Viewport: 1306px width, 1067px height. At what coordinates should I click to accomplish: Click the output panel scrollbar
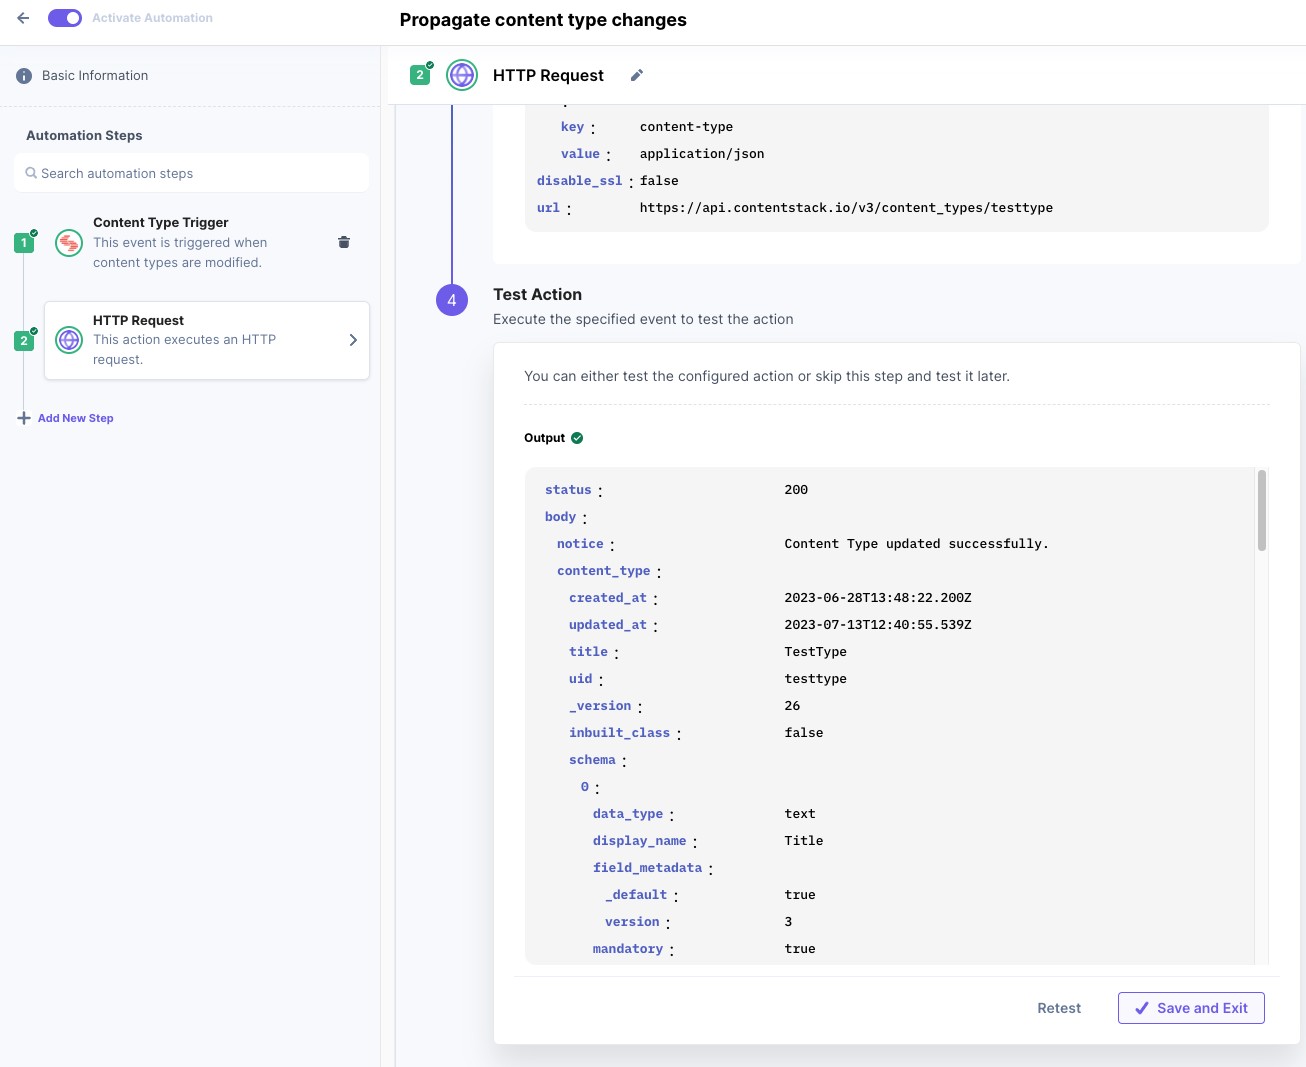[x=1262, y=510]
